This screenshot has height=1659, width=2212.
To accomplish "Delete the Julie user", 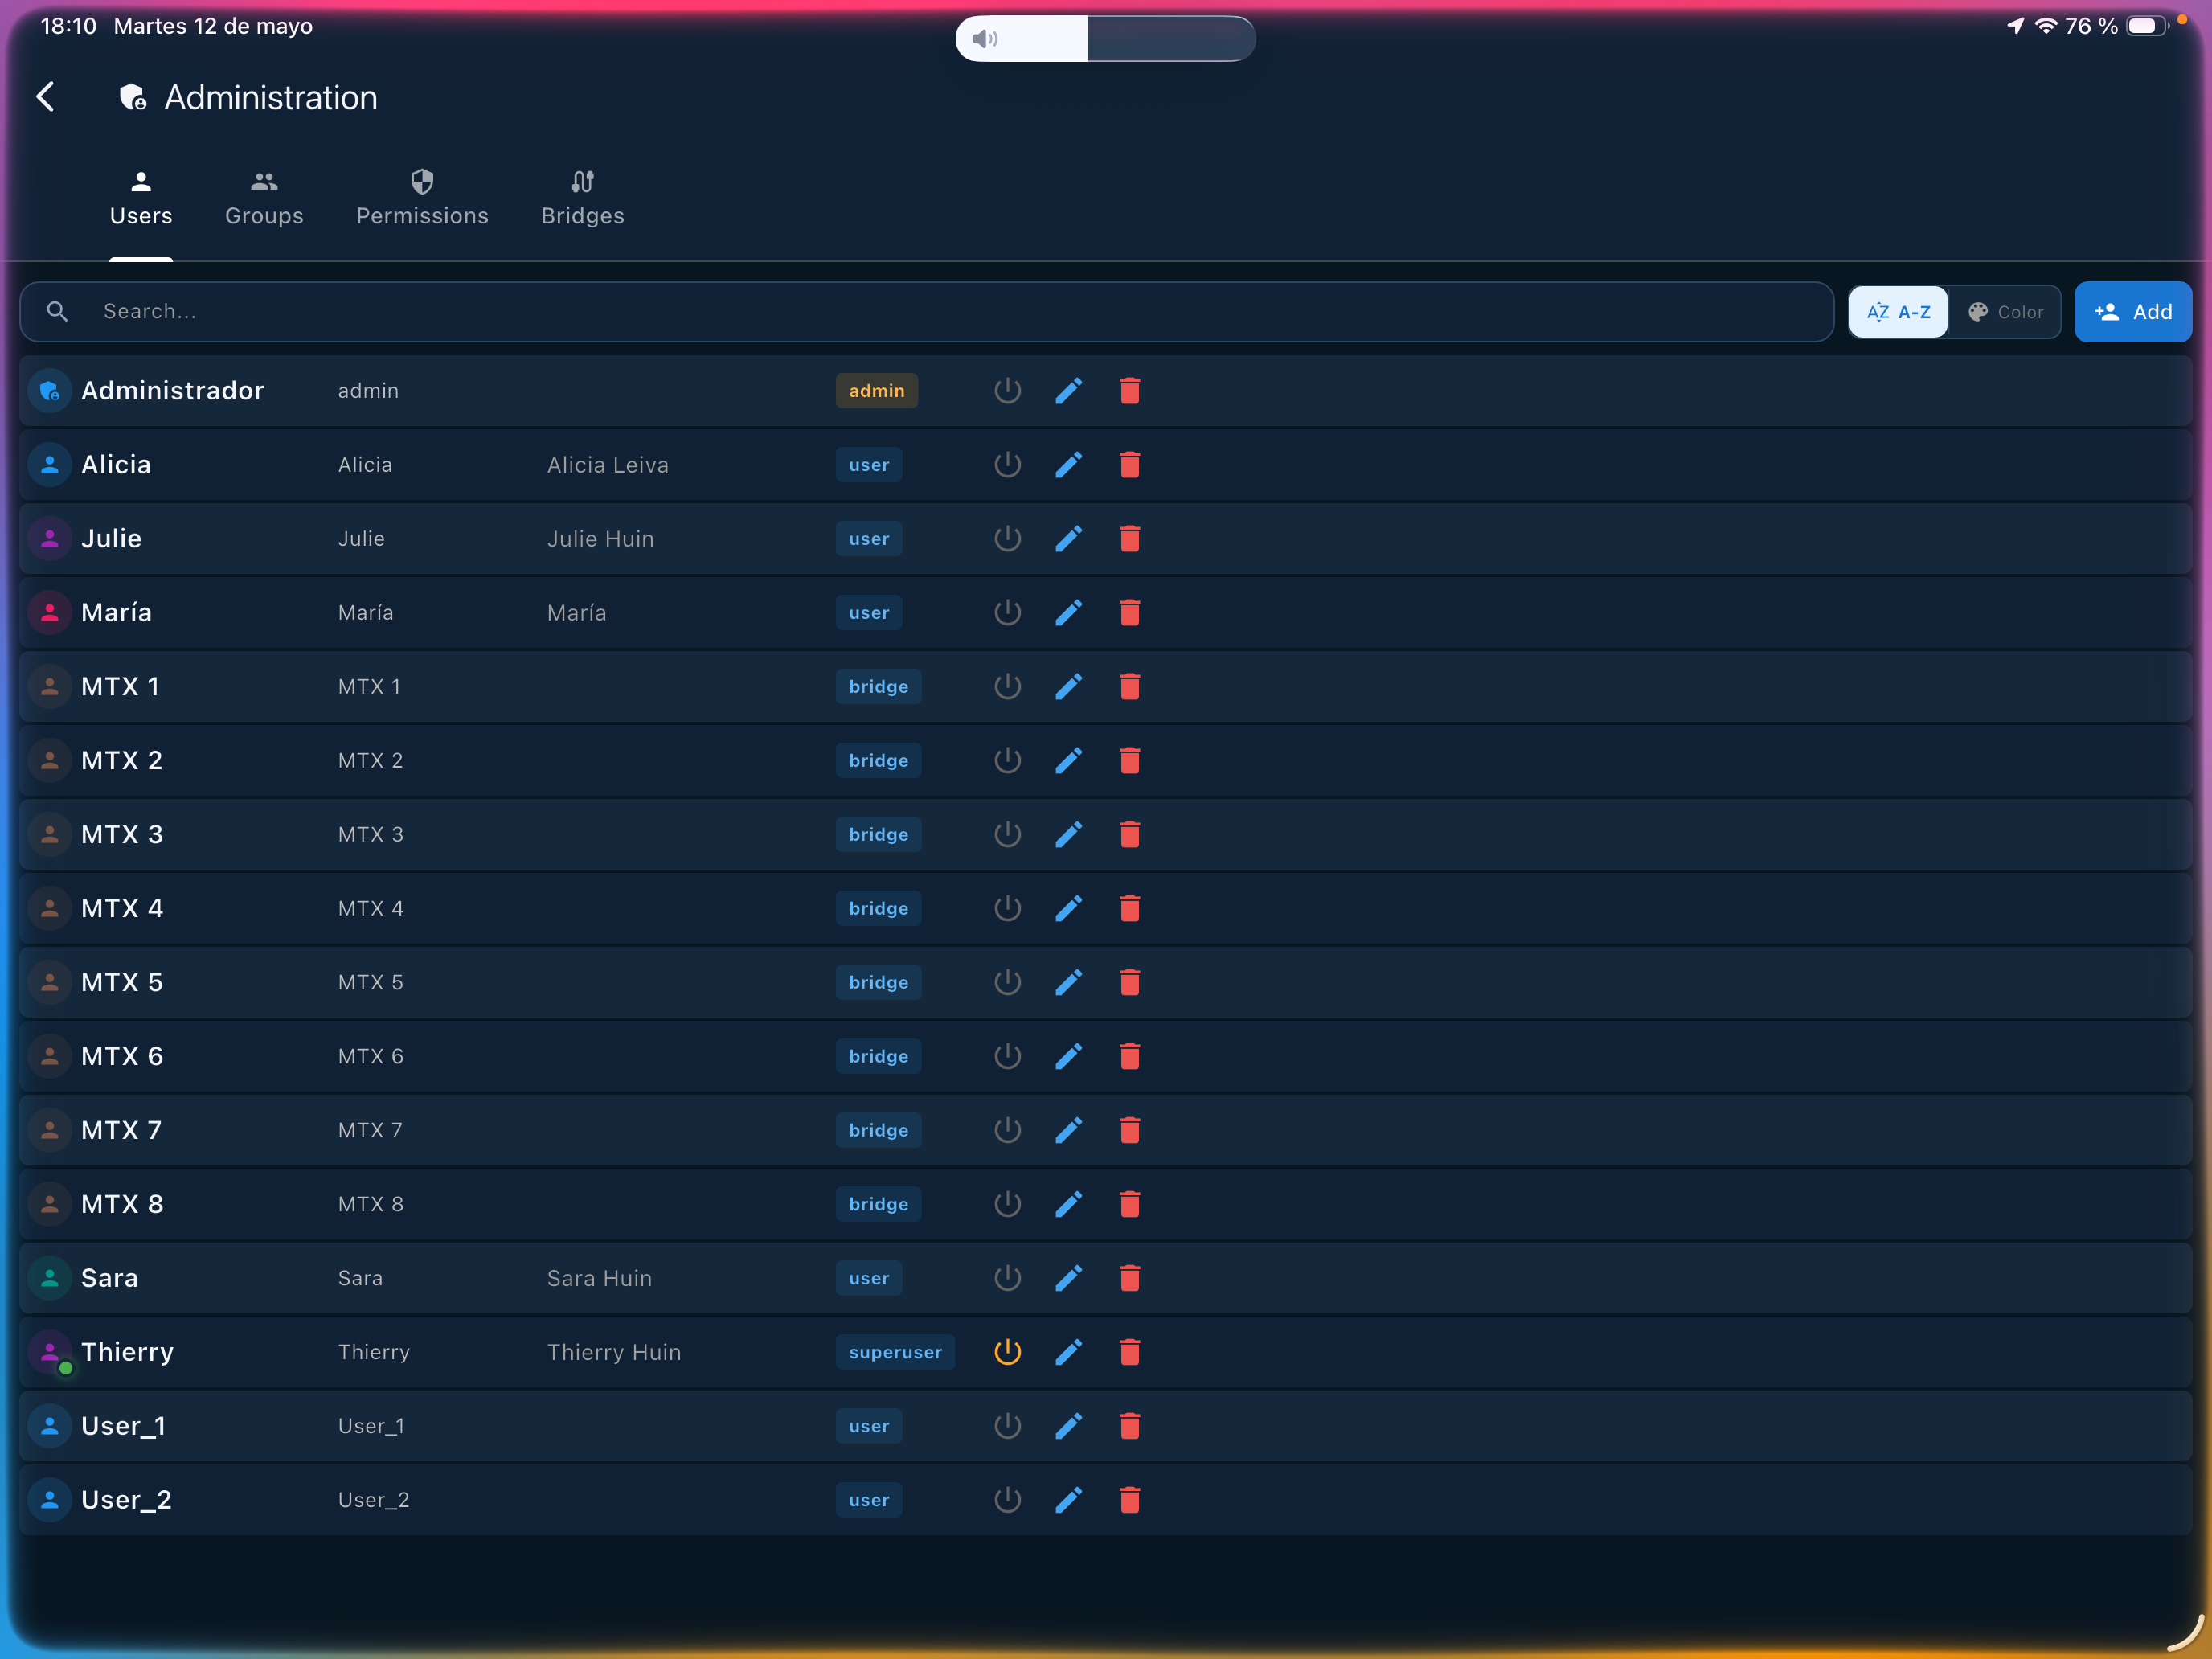I will 1130,539.
